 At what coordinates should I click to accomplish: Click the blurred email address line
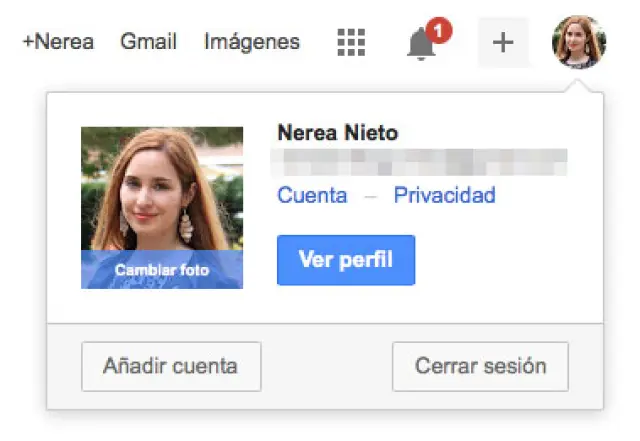(421, 162)
